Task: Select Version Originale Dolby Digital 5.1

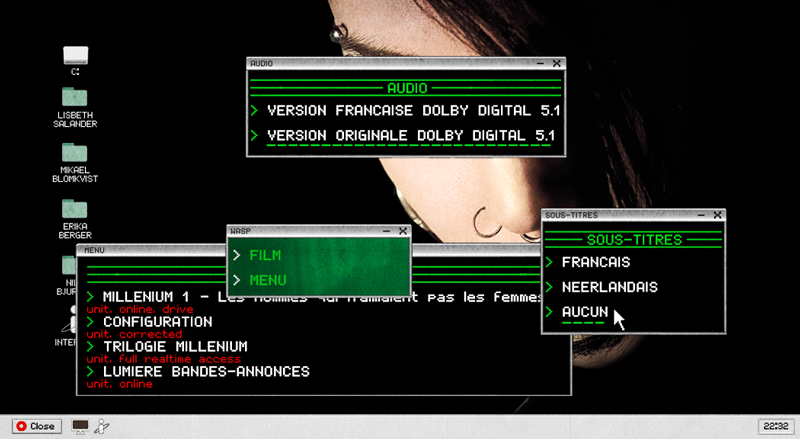Action: tap(411, 135)
